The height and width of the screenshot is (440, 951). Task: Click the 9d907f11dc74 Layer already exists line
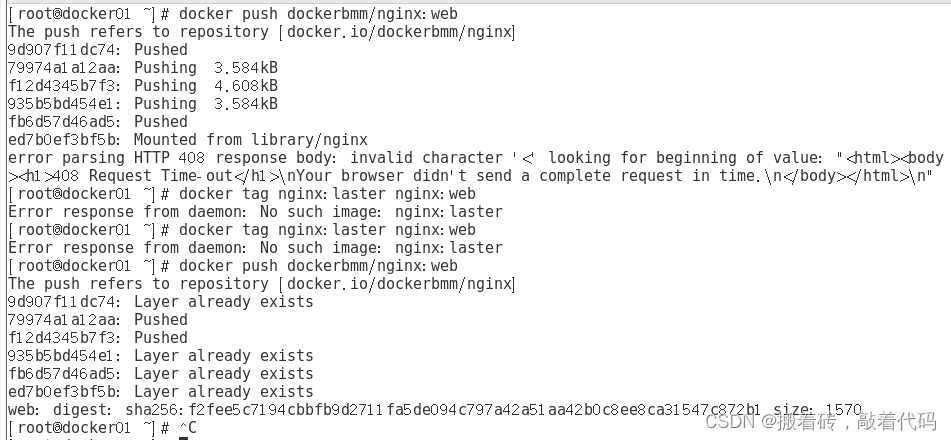pyautogui.click(x=161, y=302)
